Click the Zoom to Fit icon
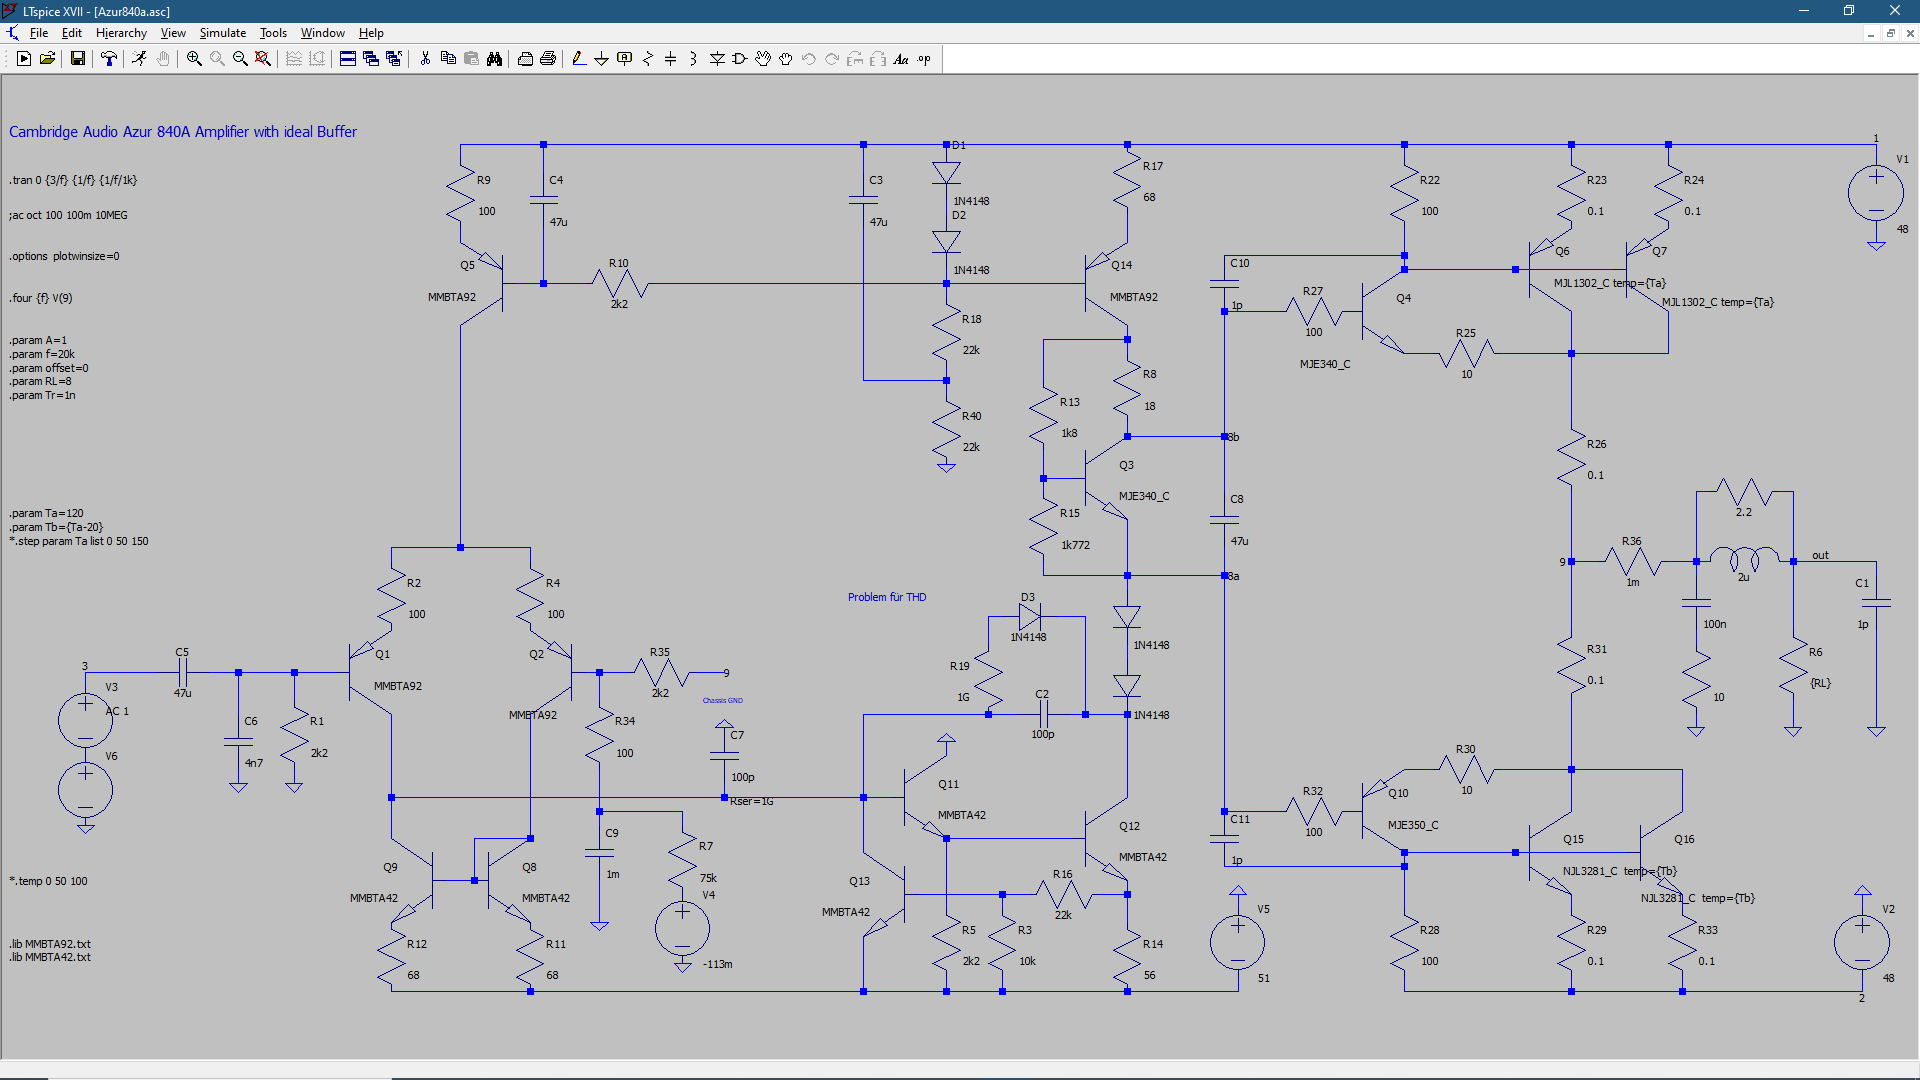Image resolution: width=1920 pixels, height=1080 pixels. tap(263, 59)
